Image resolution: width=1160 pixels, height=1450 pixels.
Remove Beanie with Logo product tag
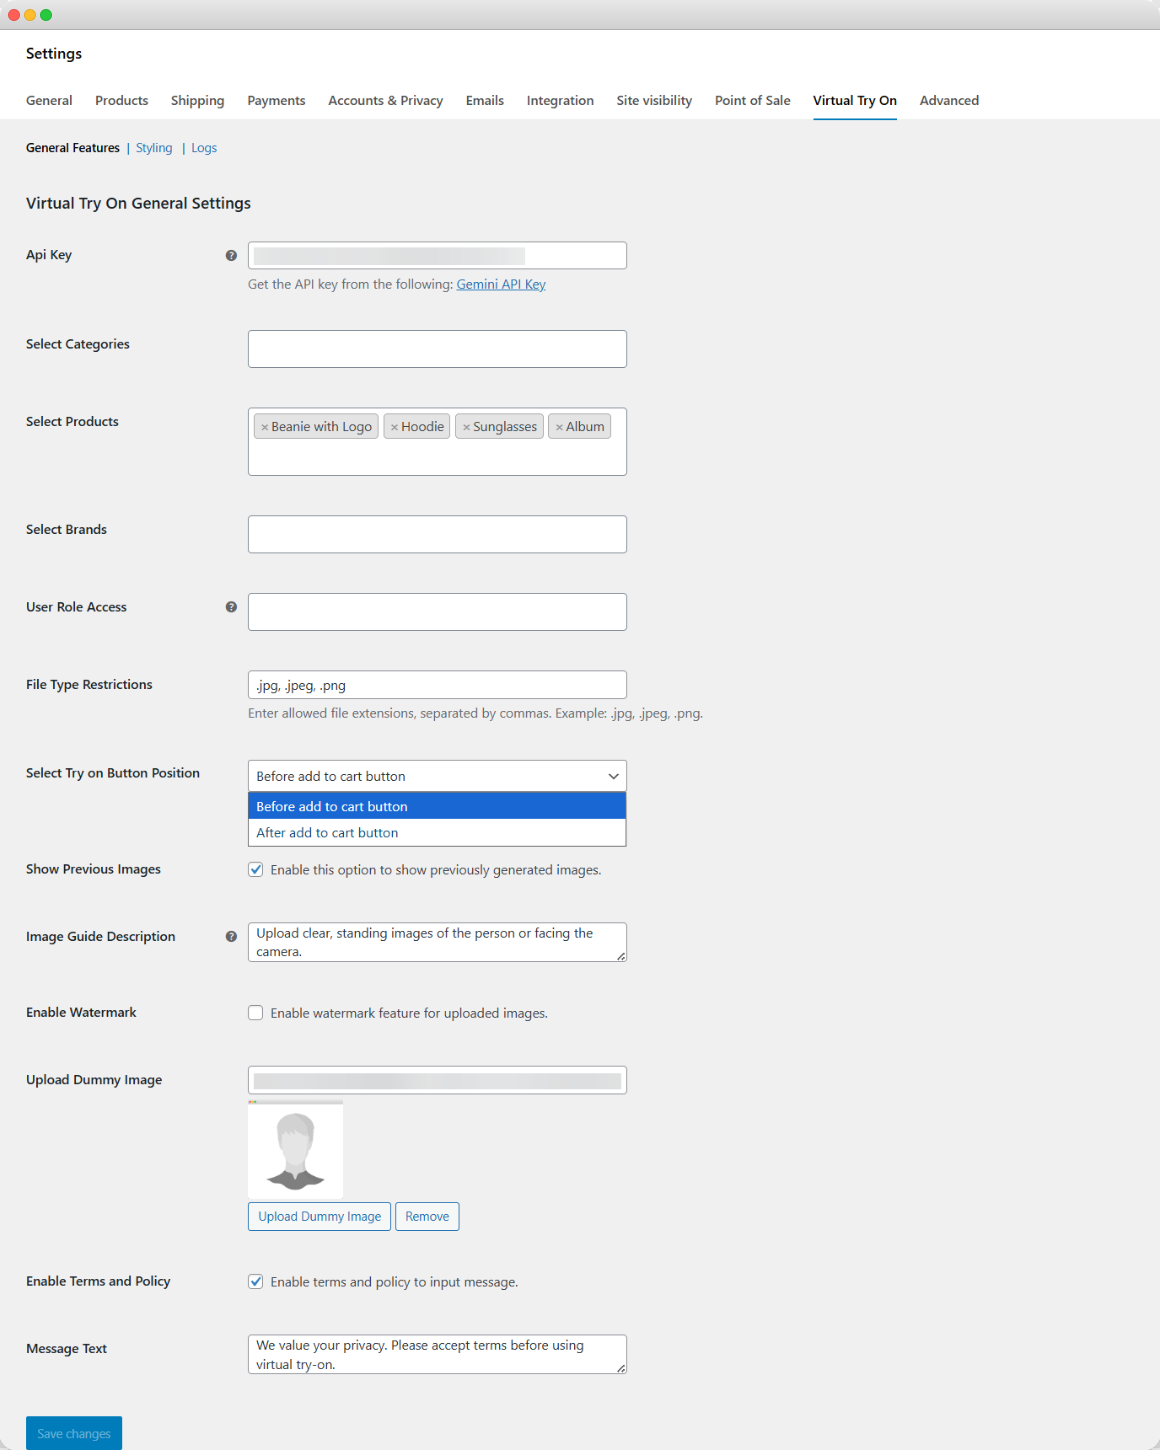tap(264, 427)
